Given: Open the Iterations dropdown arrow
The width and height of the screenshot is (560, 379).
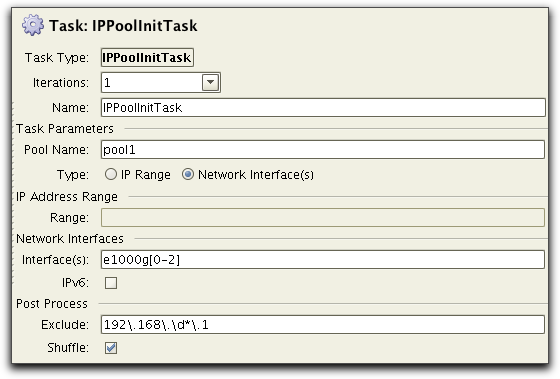Looking at the screenshot, I should click(210, 83).
